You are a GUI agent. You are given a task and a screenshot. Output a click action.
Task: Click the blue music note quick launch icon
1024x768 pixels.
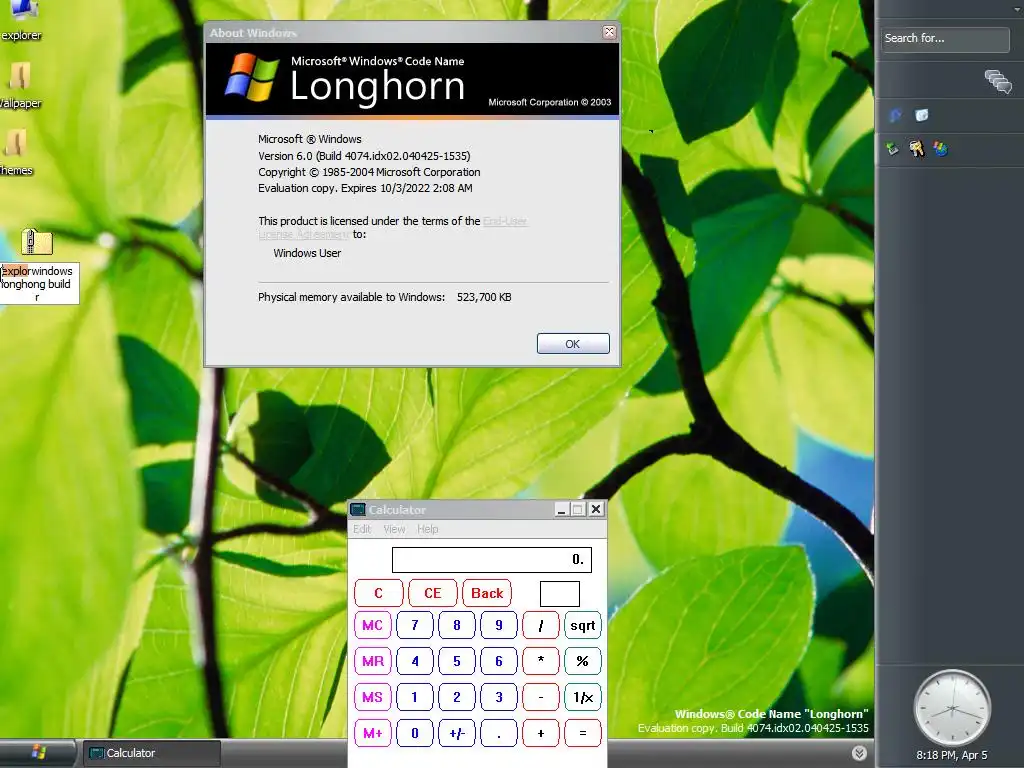pos(895,116)
